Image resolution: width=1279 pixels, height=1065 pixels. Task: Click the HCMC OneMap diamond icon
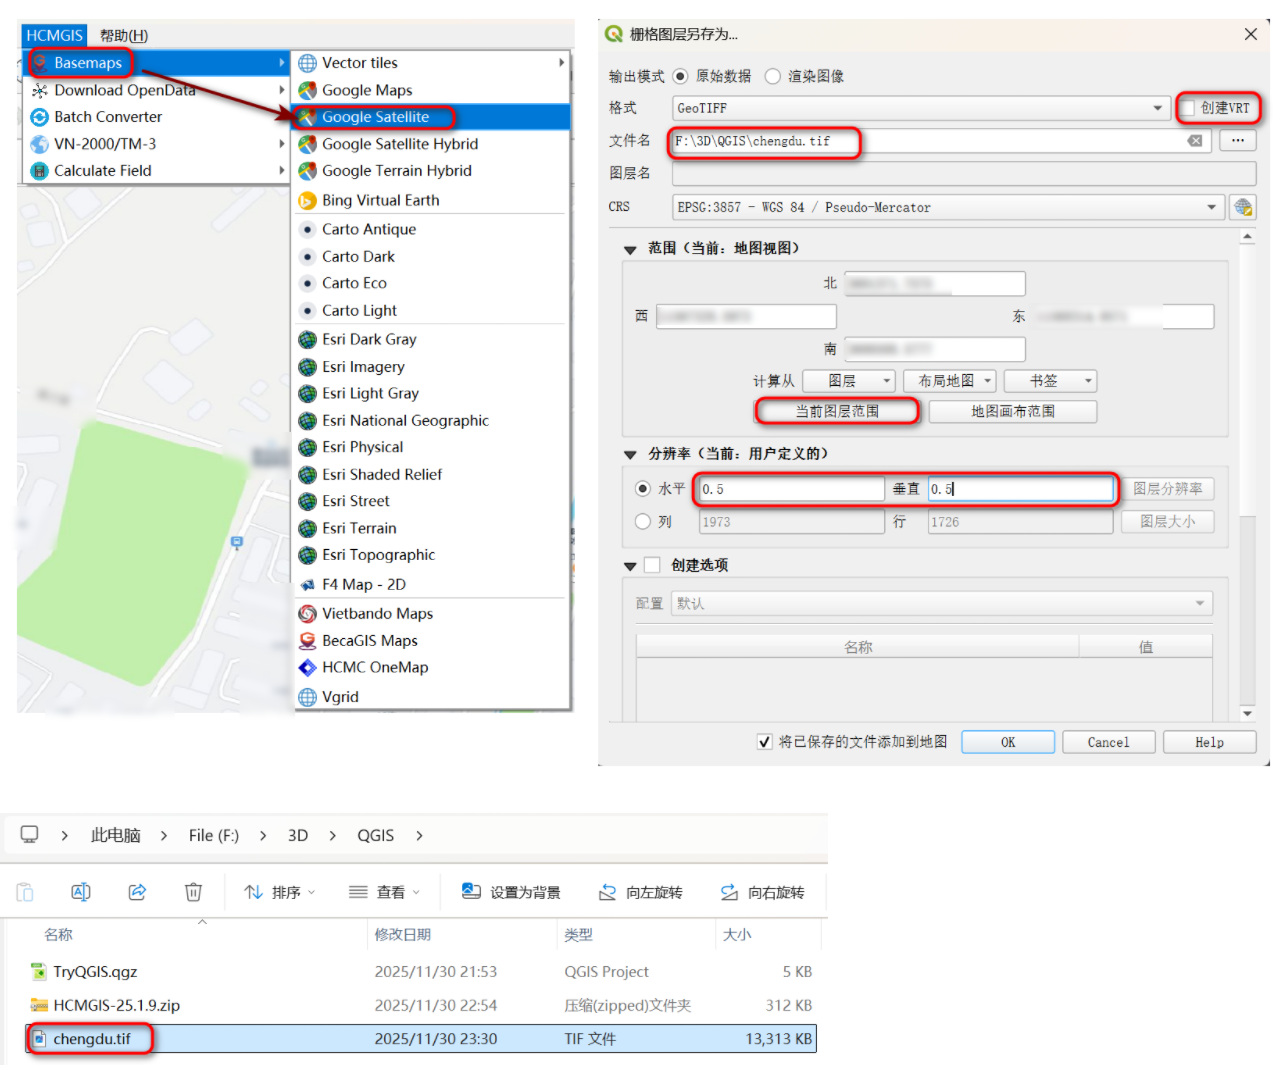[308, 668]
